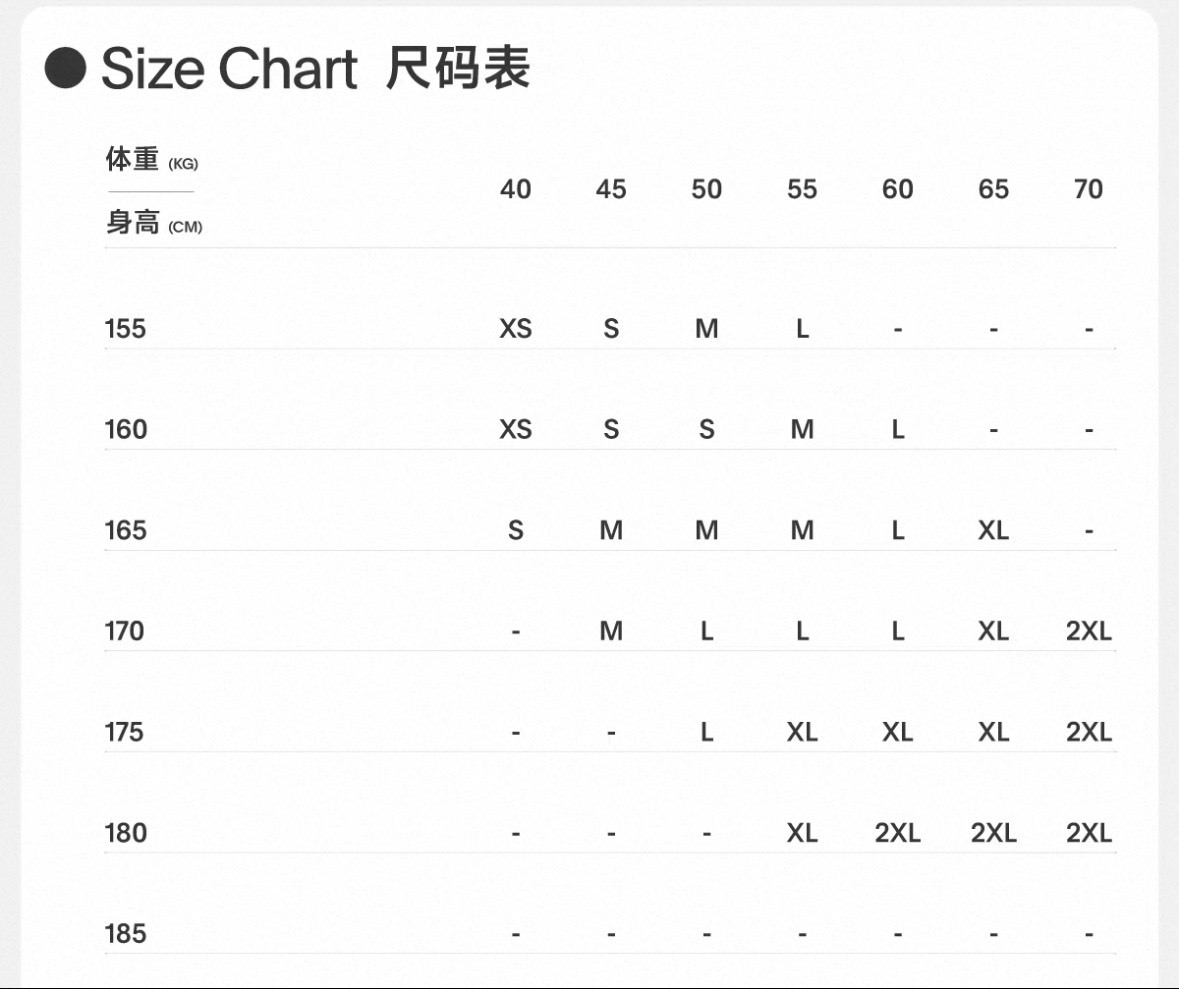Viewport: 1179px width, 989px height.
Task: Click the L size in the 175 row
Action: [706, 732]
